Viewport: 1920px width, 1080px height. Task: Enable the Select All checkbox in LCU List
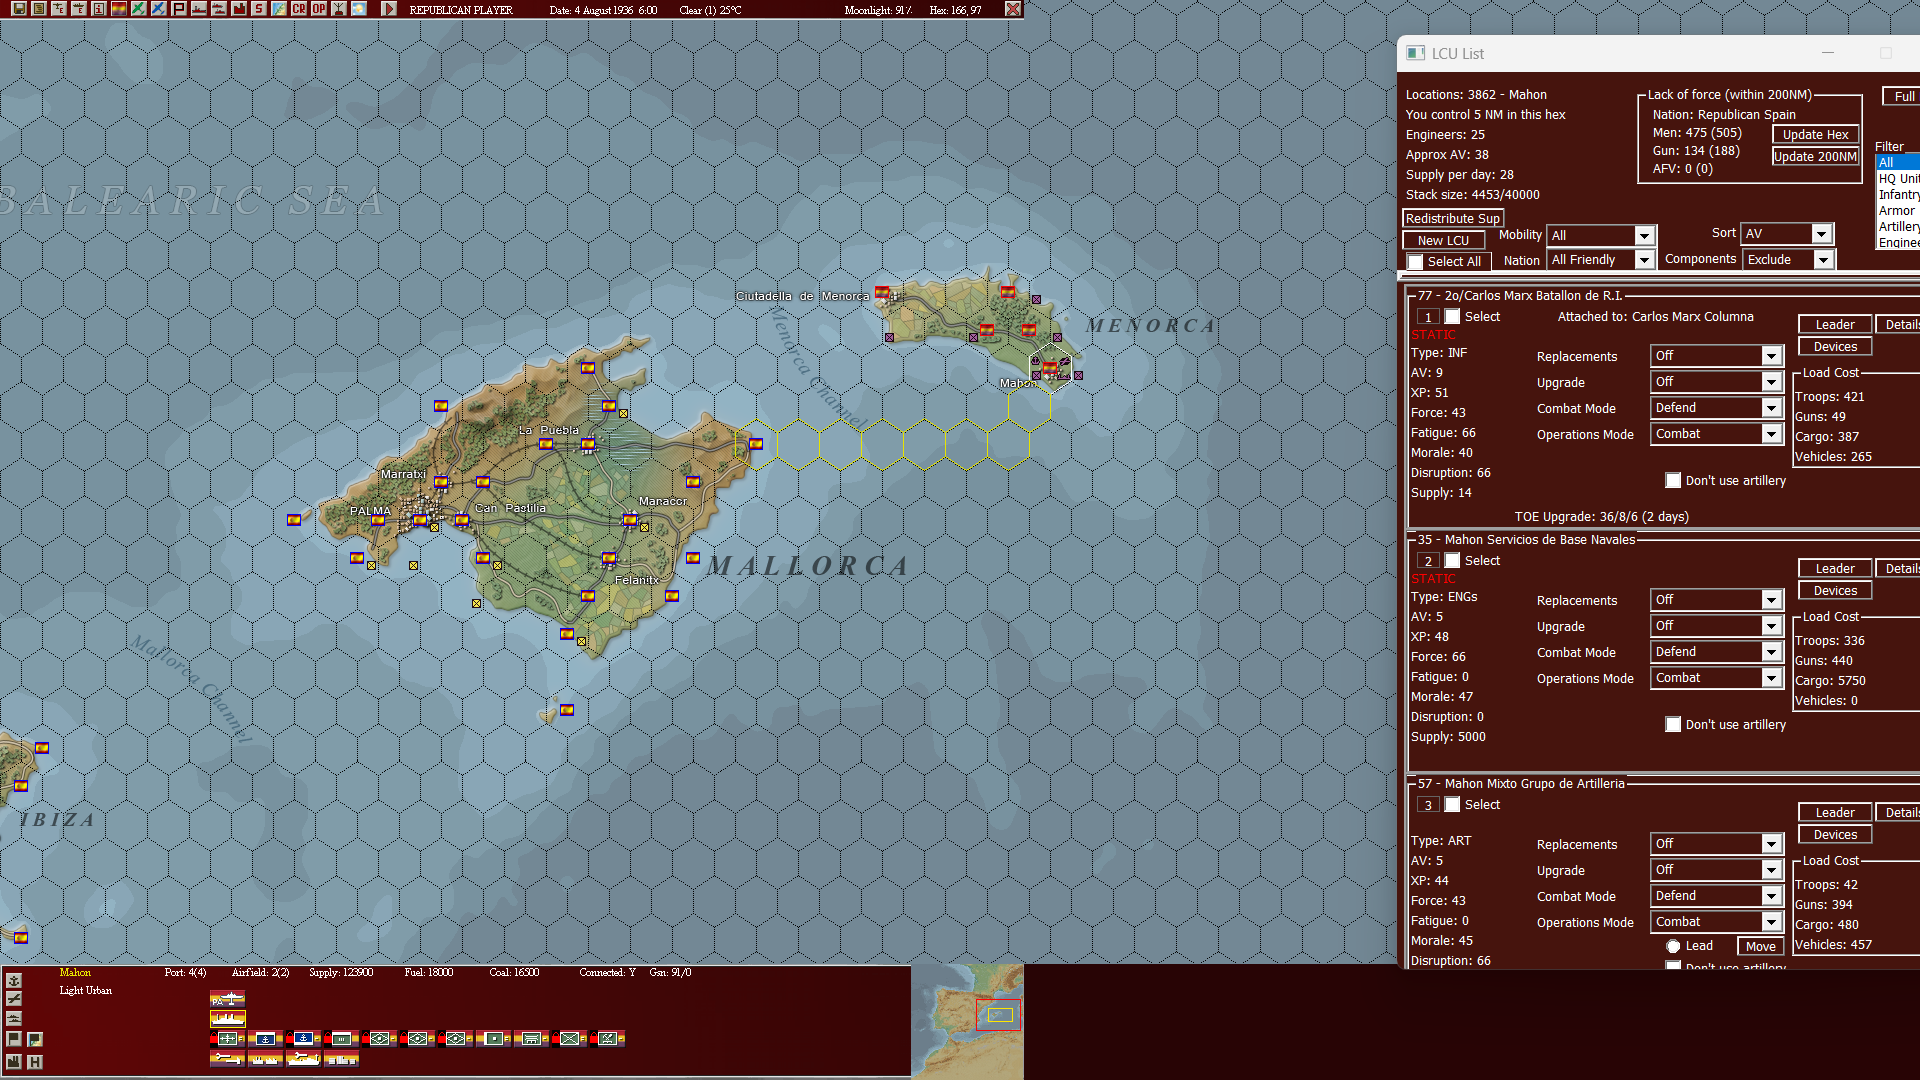click(1415, 261)
